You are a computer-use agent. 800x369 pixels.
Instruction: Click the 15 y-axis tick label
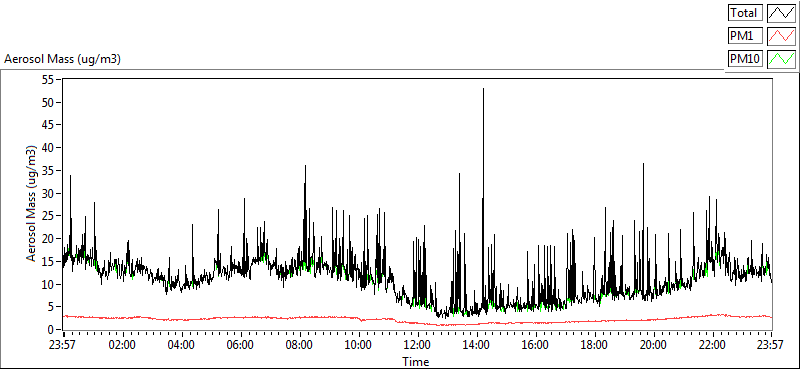click(x=48, y=261)
